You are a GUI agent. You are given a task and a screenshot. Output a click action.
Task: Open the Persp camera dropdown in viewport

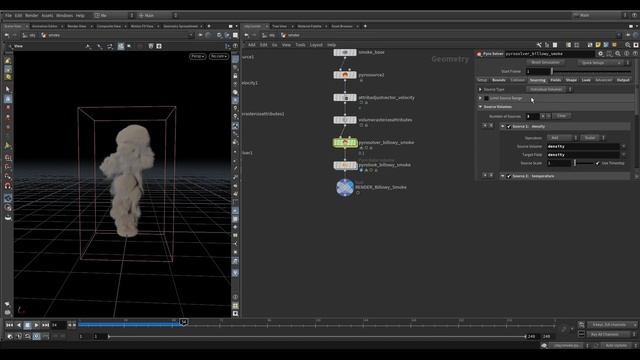[198, 56]
